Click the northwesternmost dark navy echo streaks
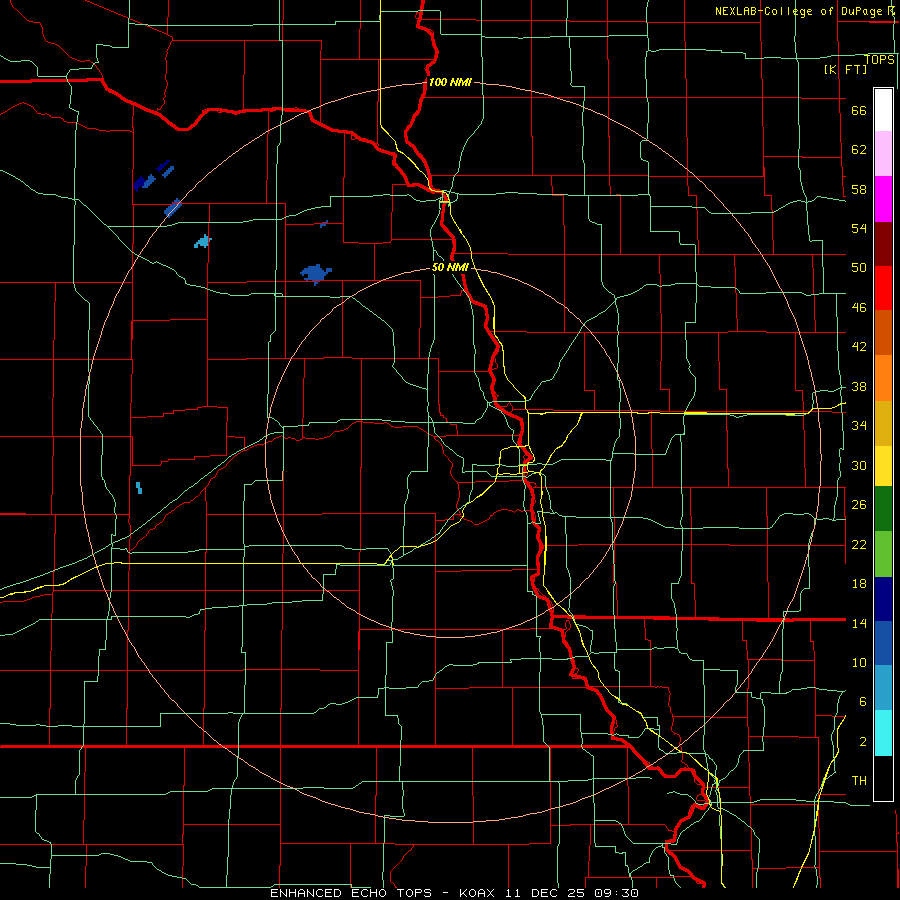 (153, 175)
